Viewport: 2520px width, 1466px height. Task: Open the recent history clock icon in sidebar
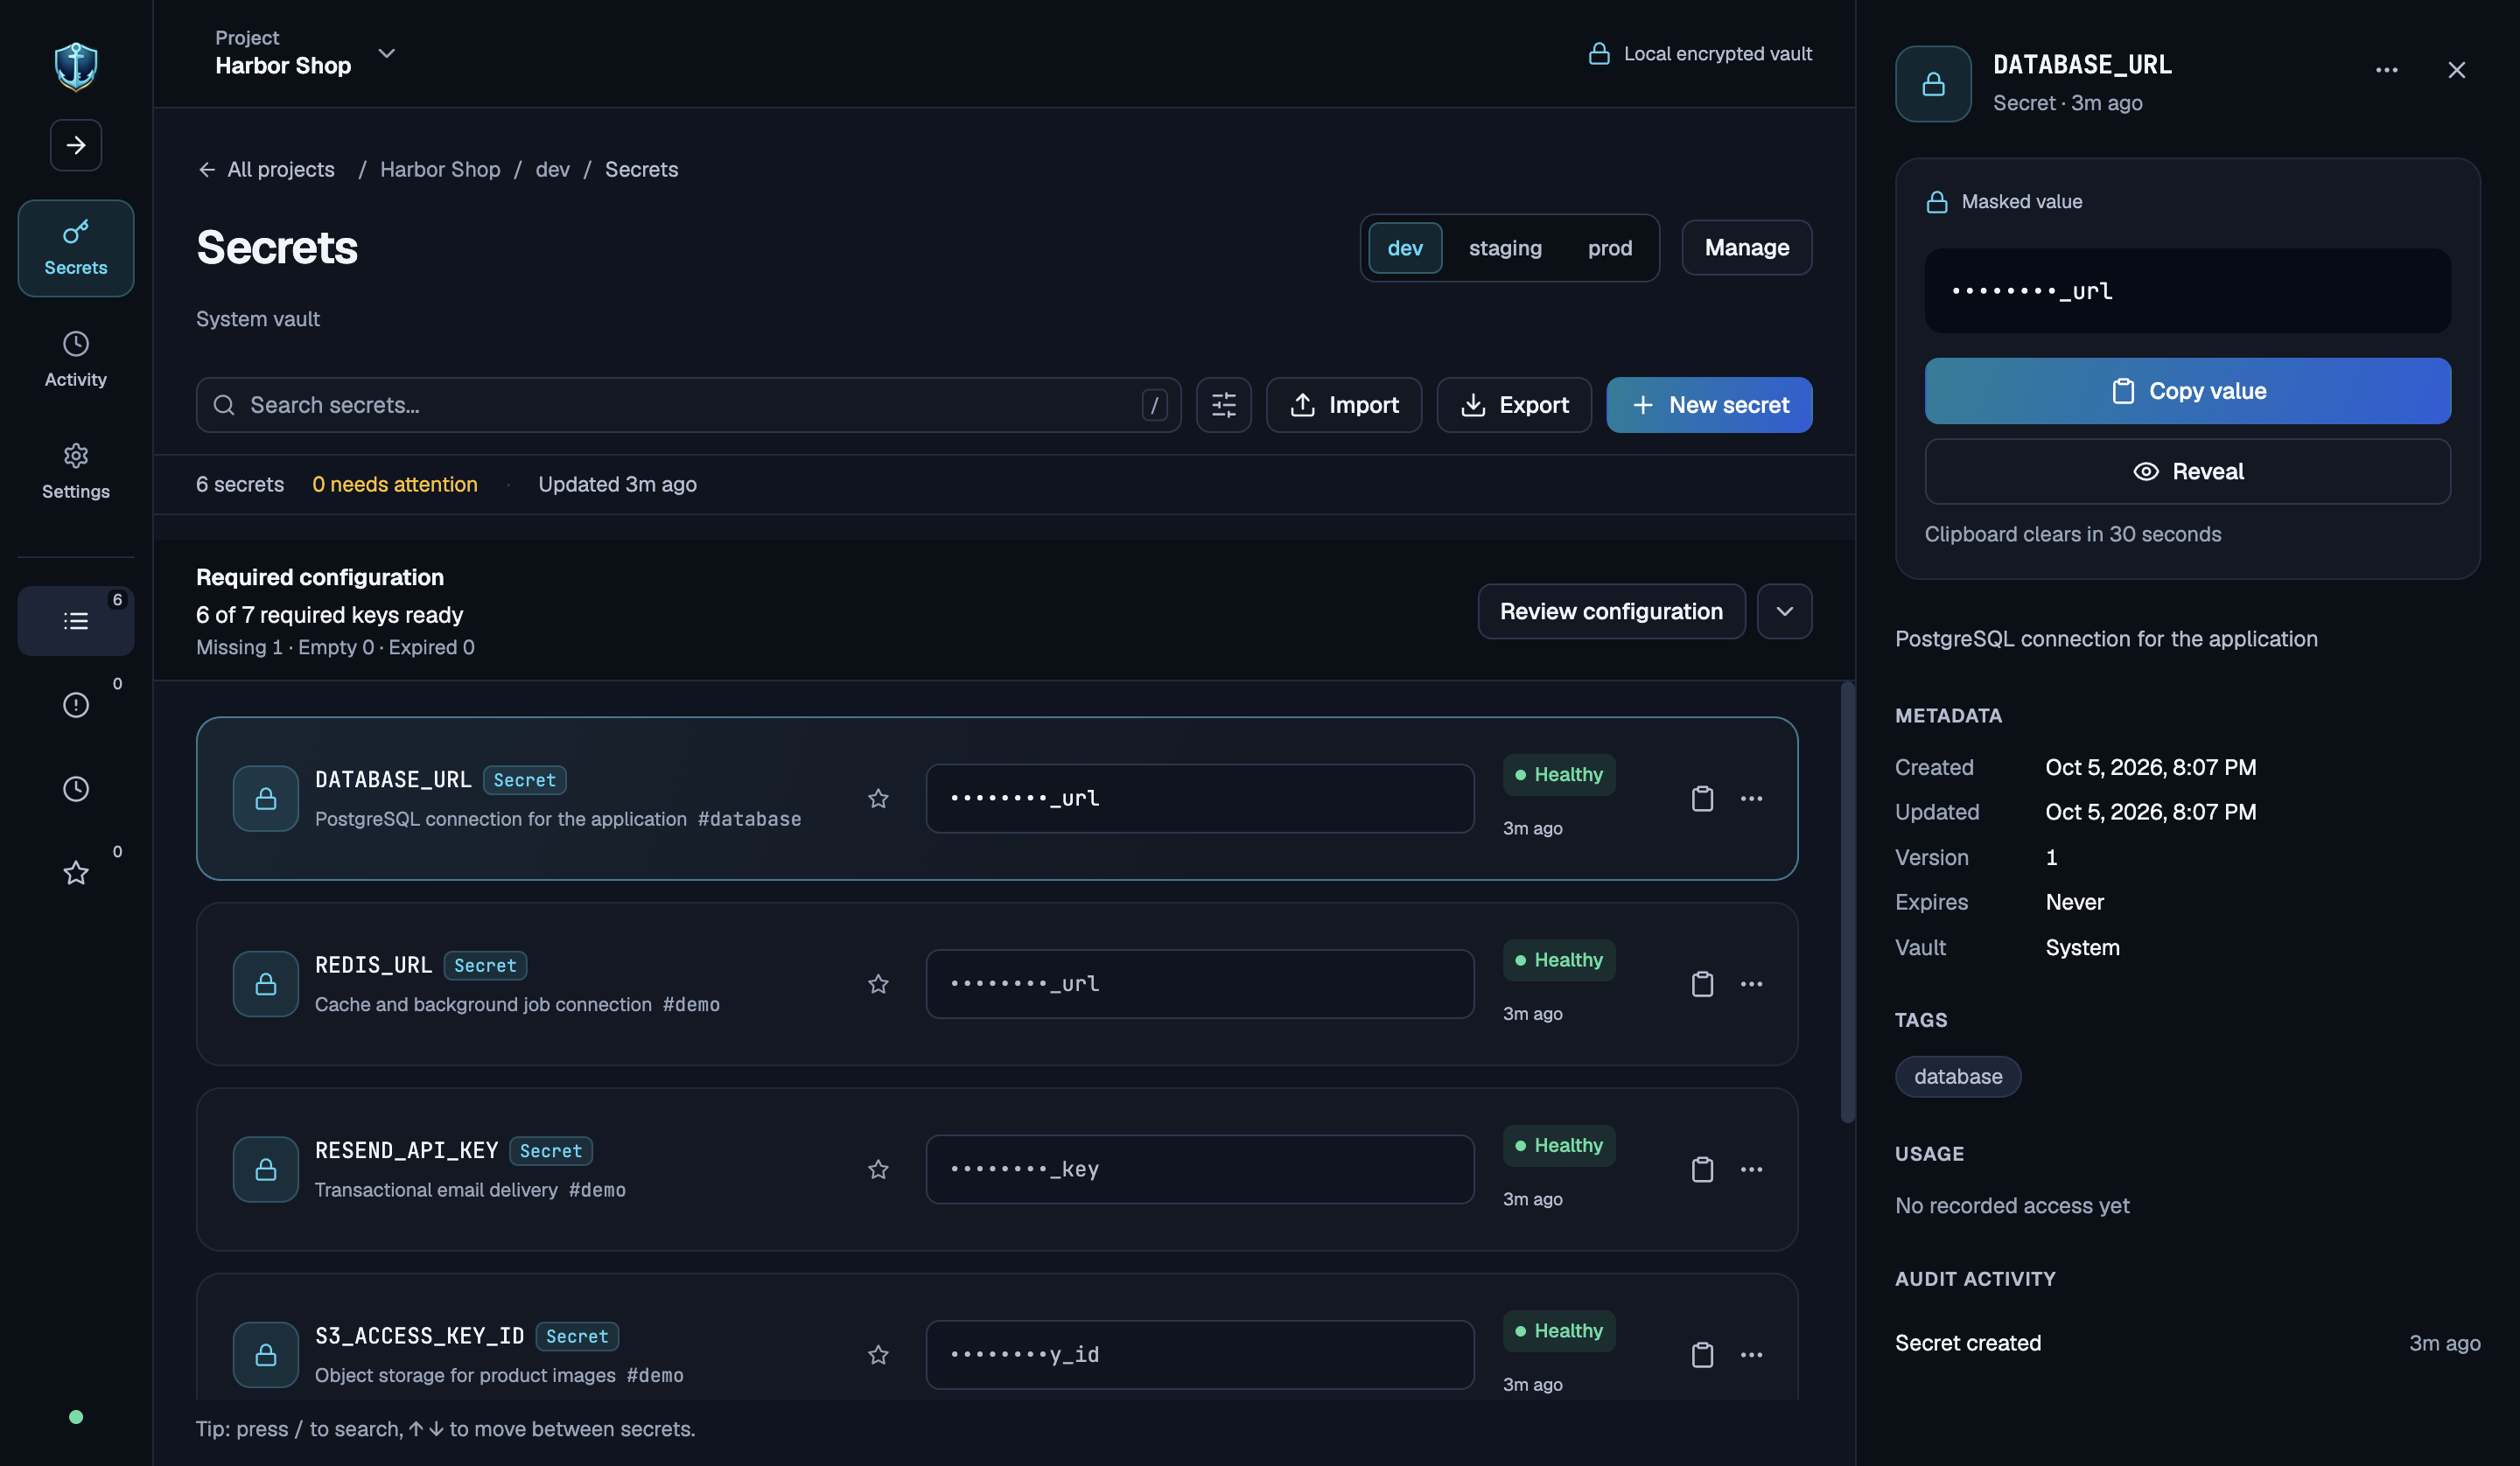(x=76, y=789)
